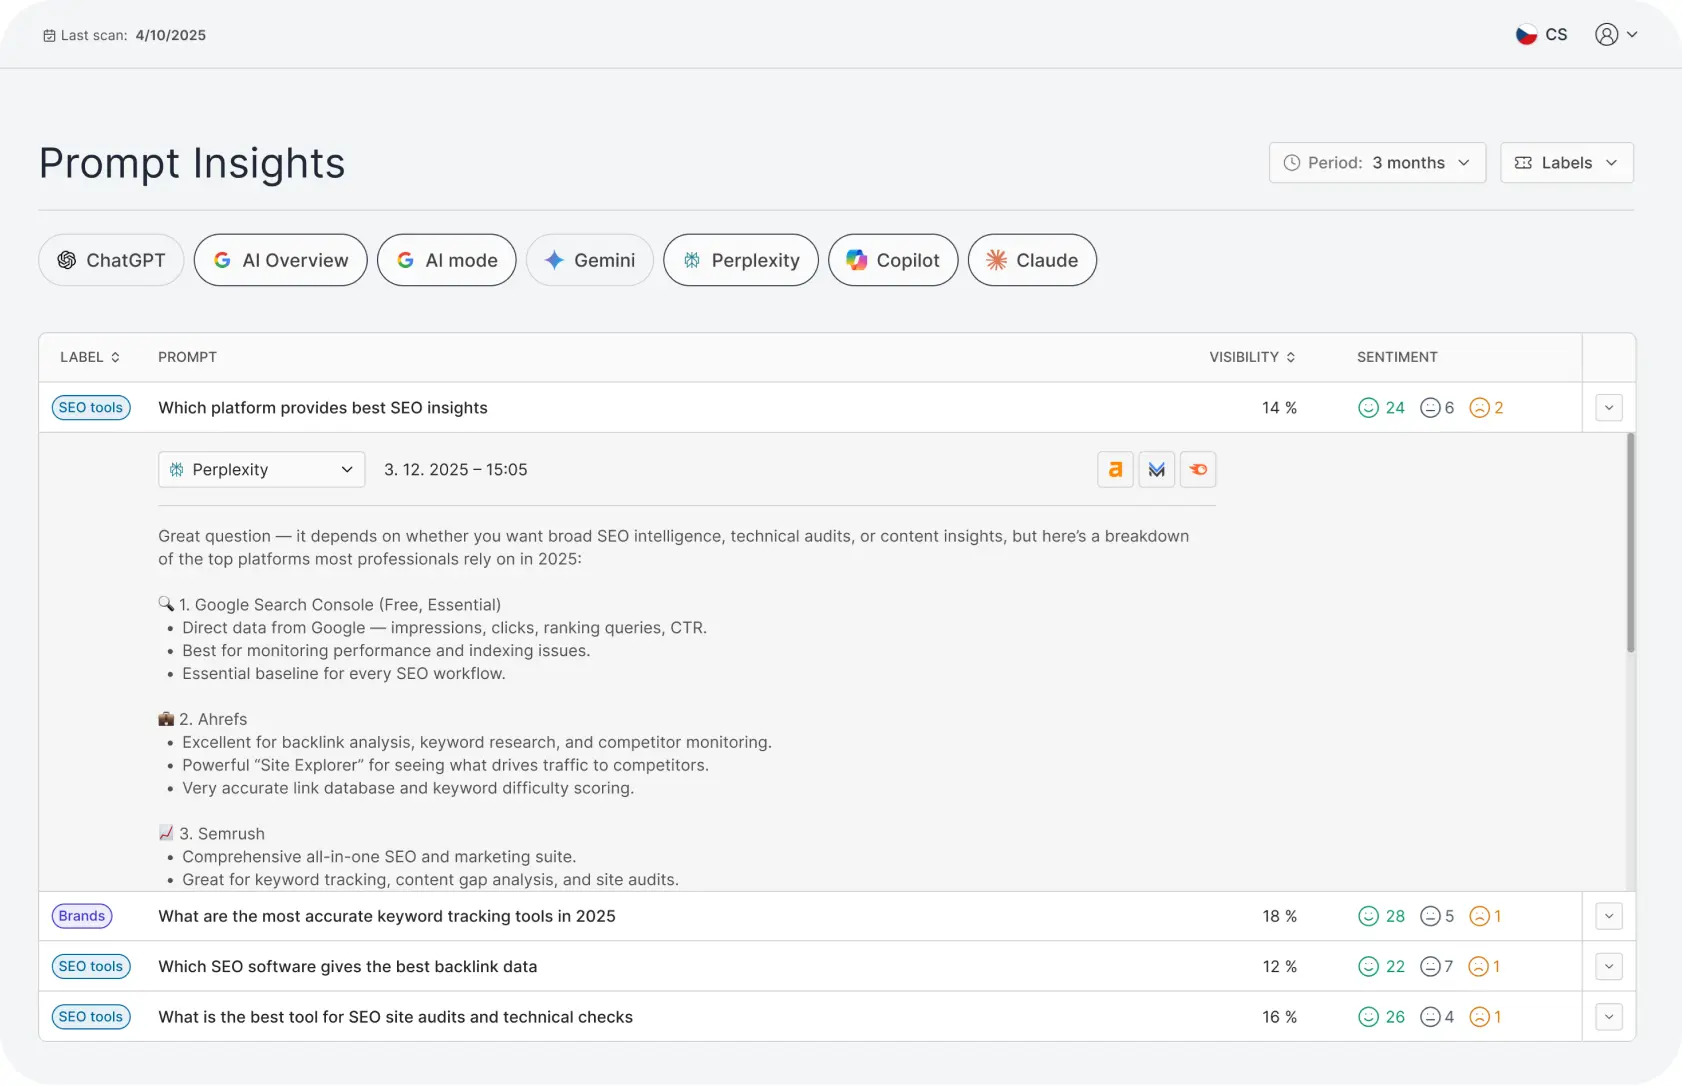Click negative sentiment face showing 2
The image size is (1682, 1086).
[x=1479, y=408]
